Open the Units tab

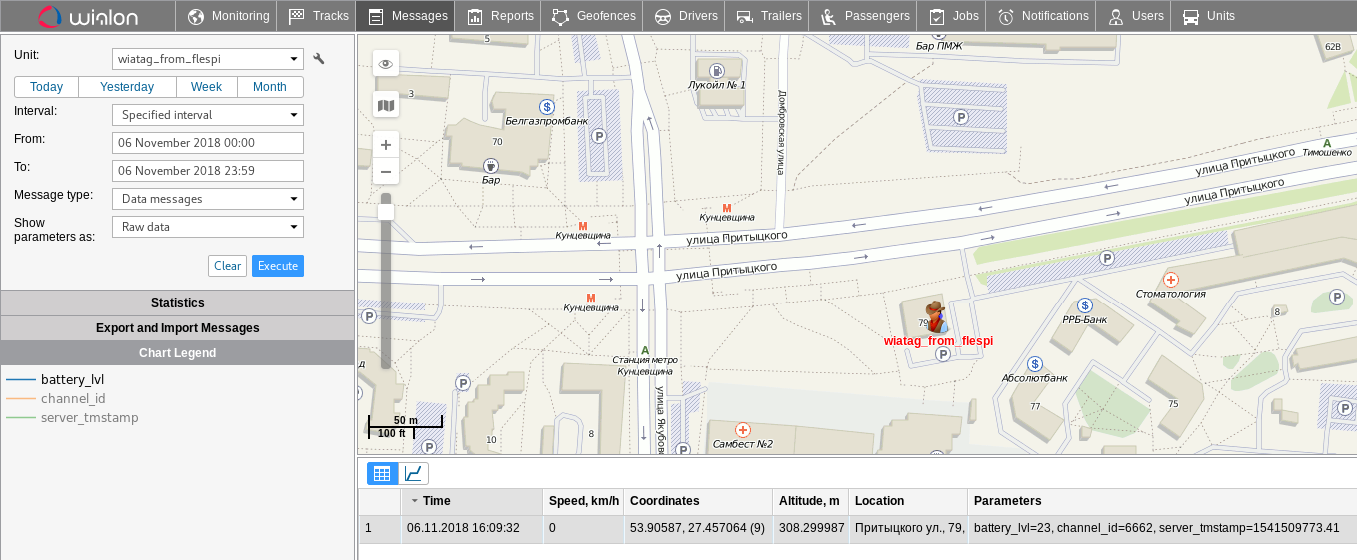[x=1208, y=16]
